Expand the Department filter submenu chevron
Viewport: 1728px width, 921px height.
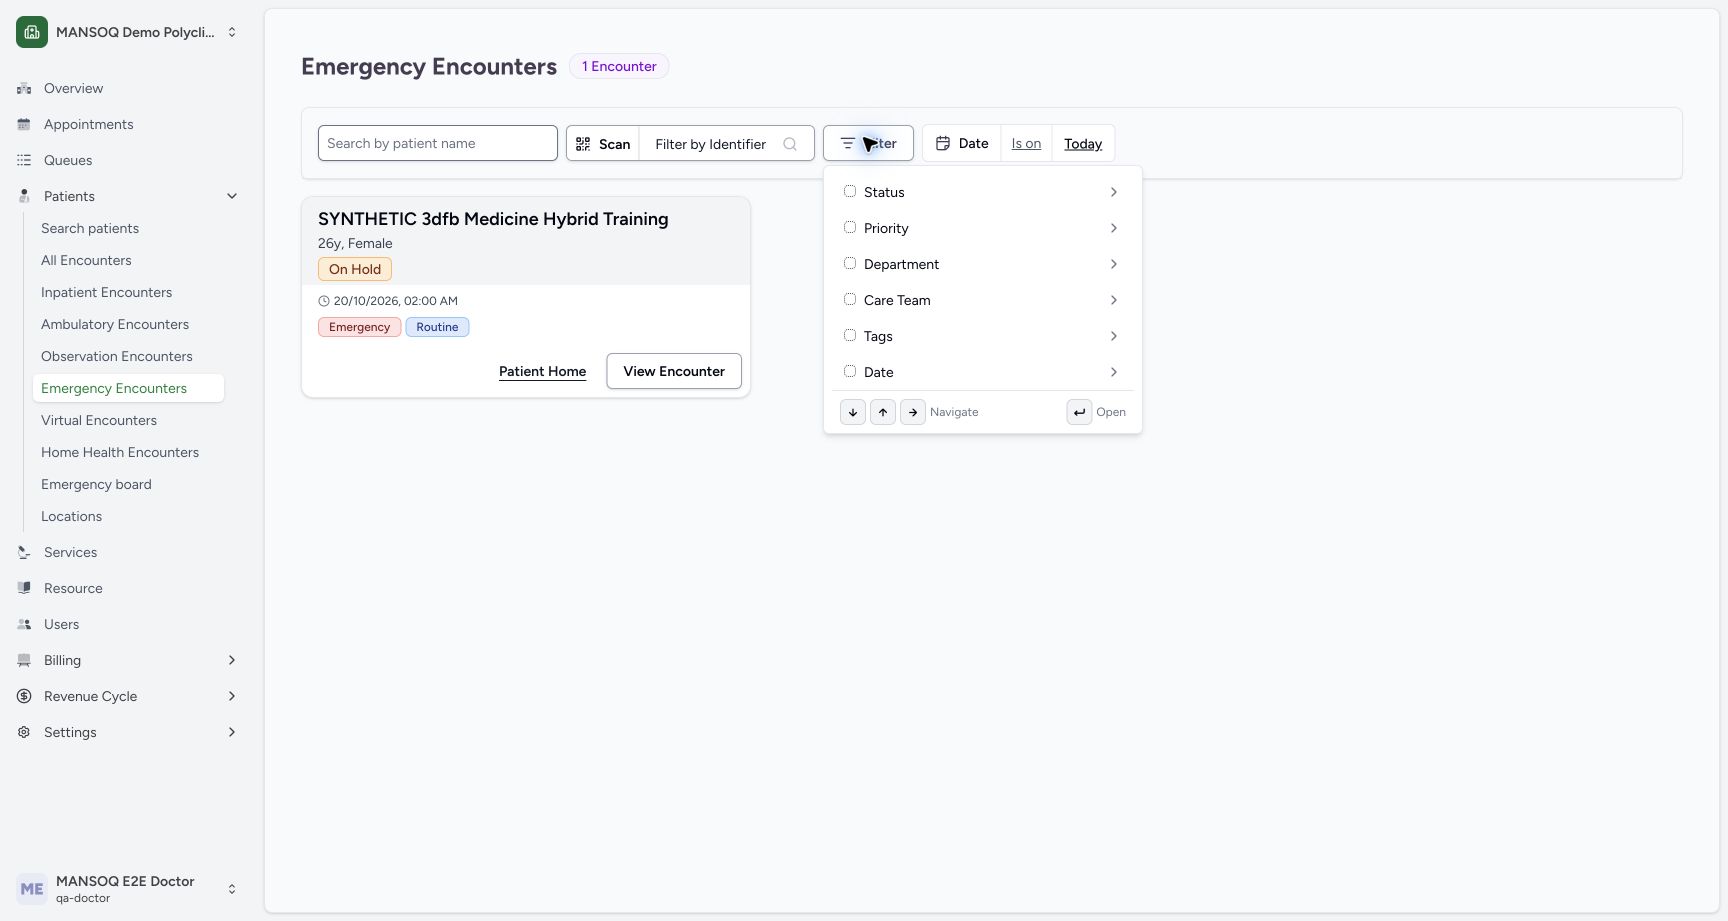1113,264
